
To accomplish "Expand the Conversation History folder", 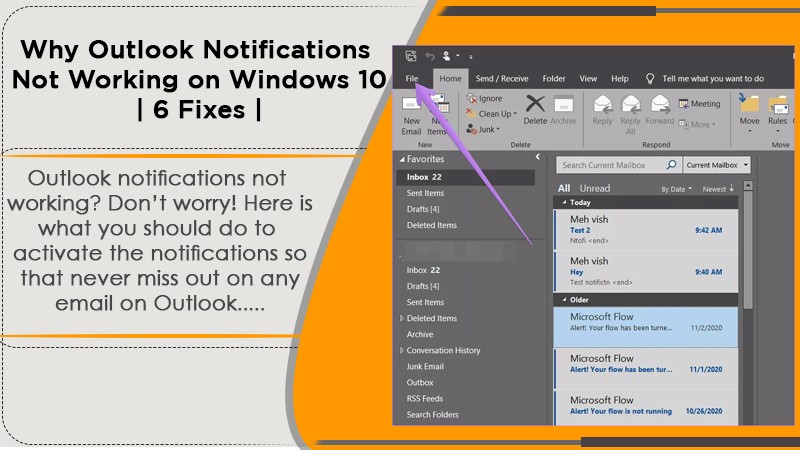I will tap(402, 351).
